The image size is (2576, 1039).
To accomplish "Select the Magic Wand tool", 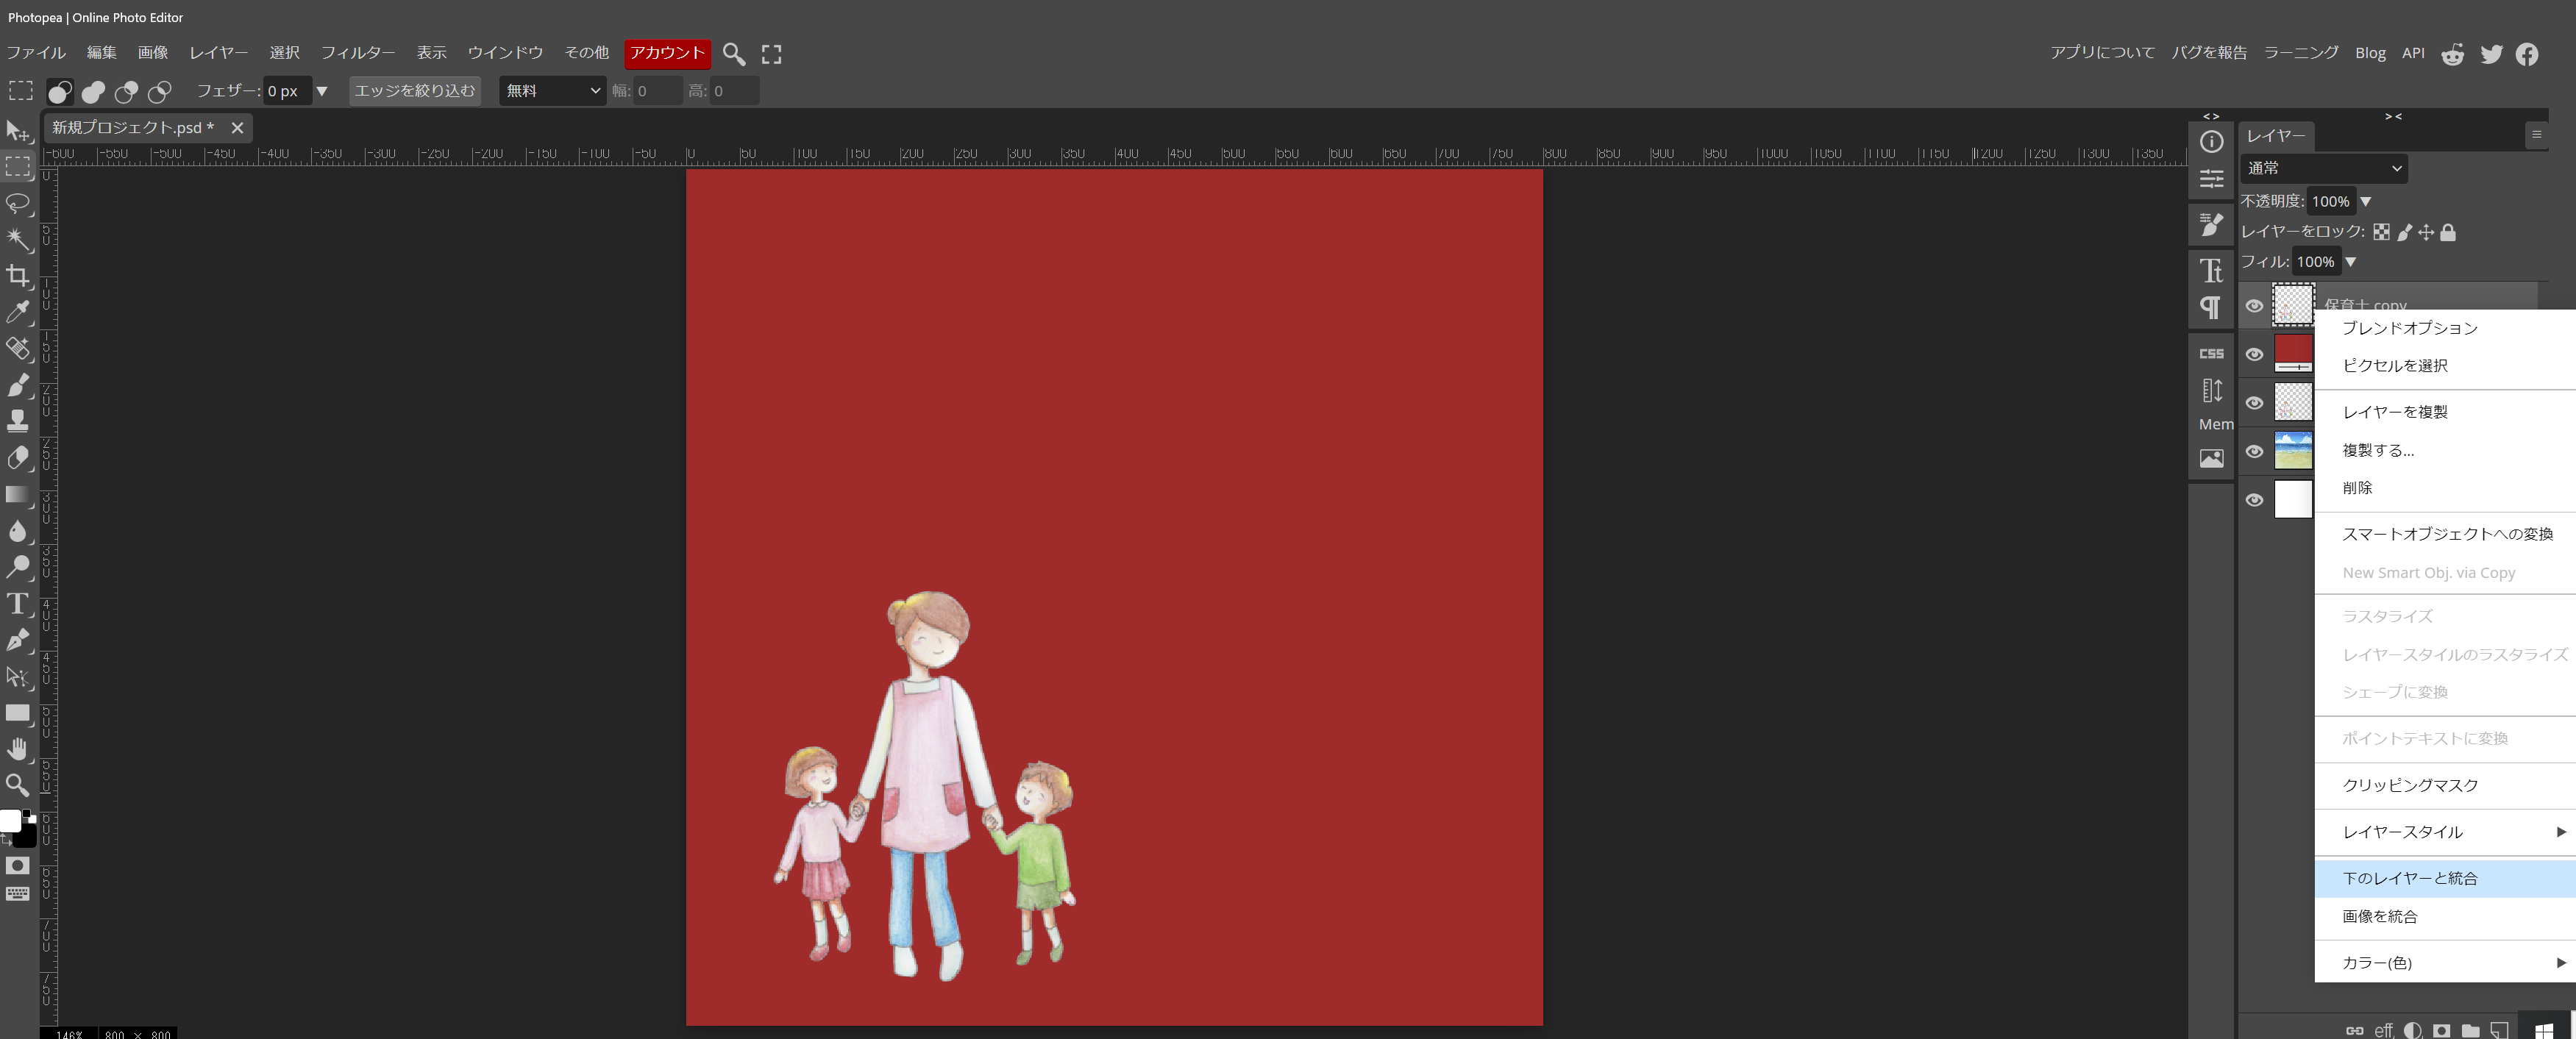I will pyautogui.click(x=18, y=240).
